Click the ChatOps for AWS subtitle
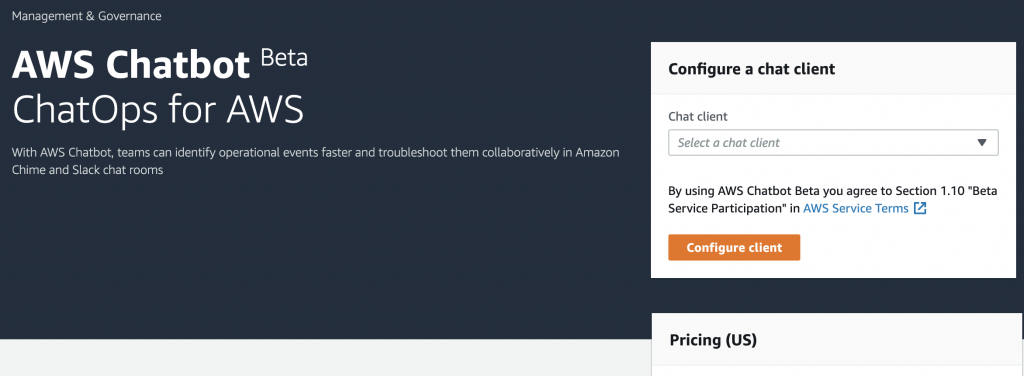 (158, 109)
